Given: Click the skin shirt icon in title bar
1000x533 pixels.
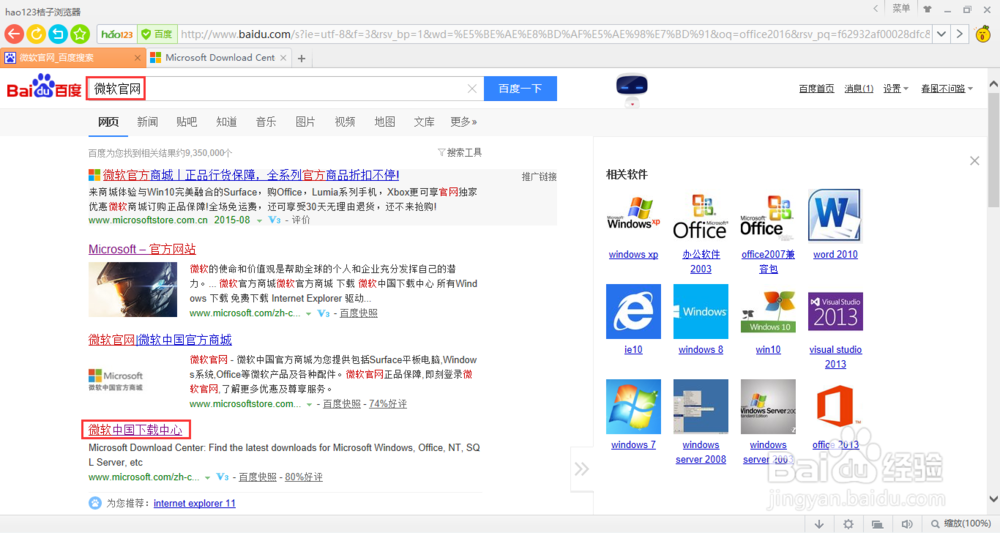Looking at the screenshot, I should [x=927, y=9].
